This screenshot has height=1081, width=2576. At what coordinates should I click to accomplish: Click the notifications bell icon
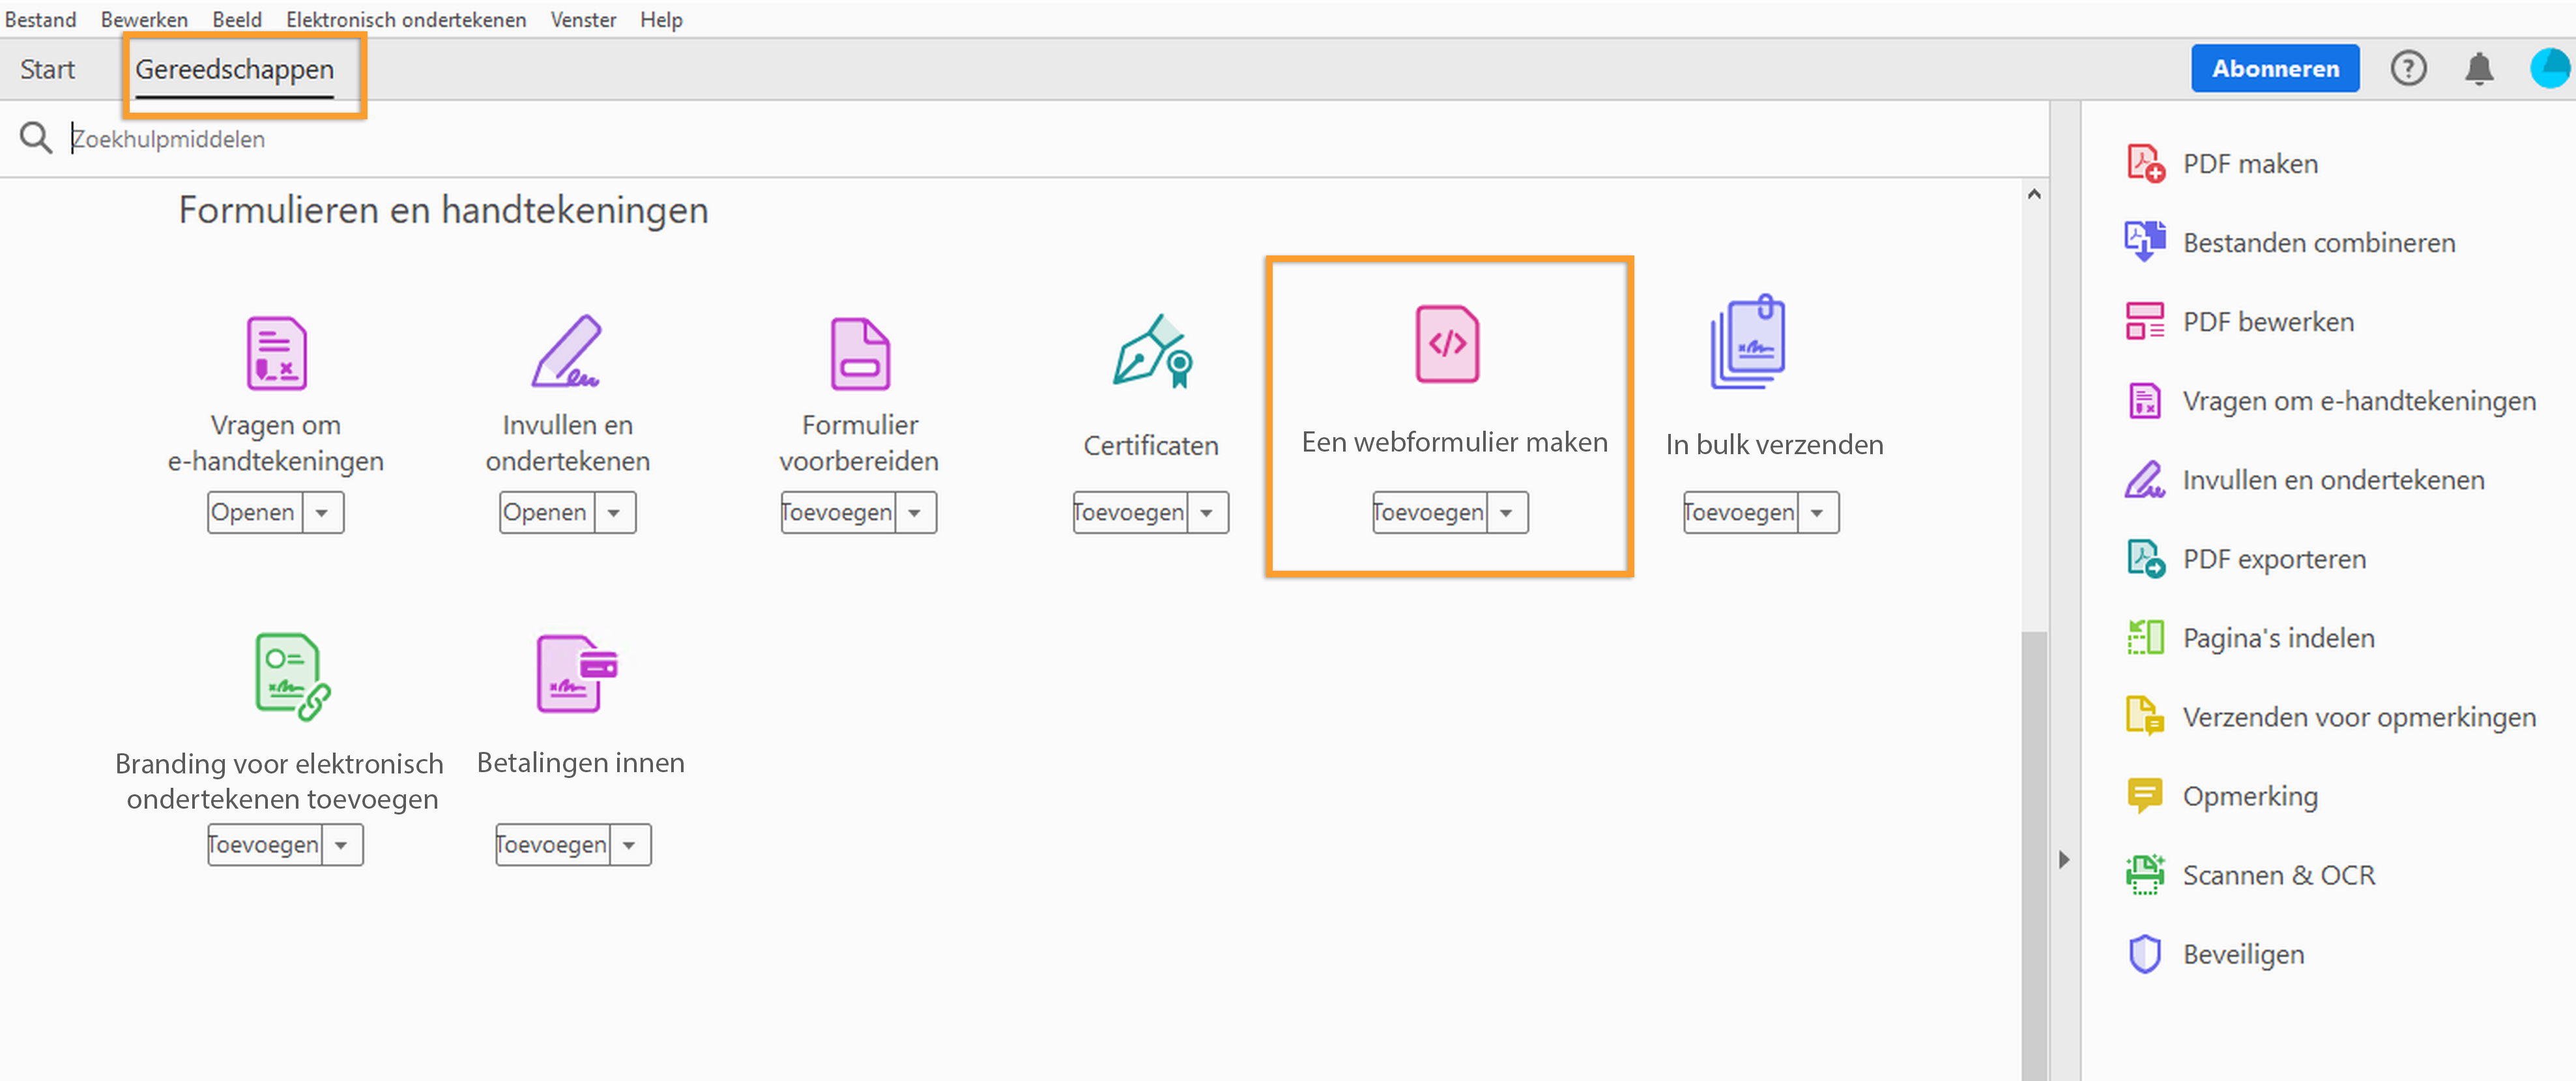(x=2479, y=68)
